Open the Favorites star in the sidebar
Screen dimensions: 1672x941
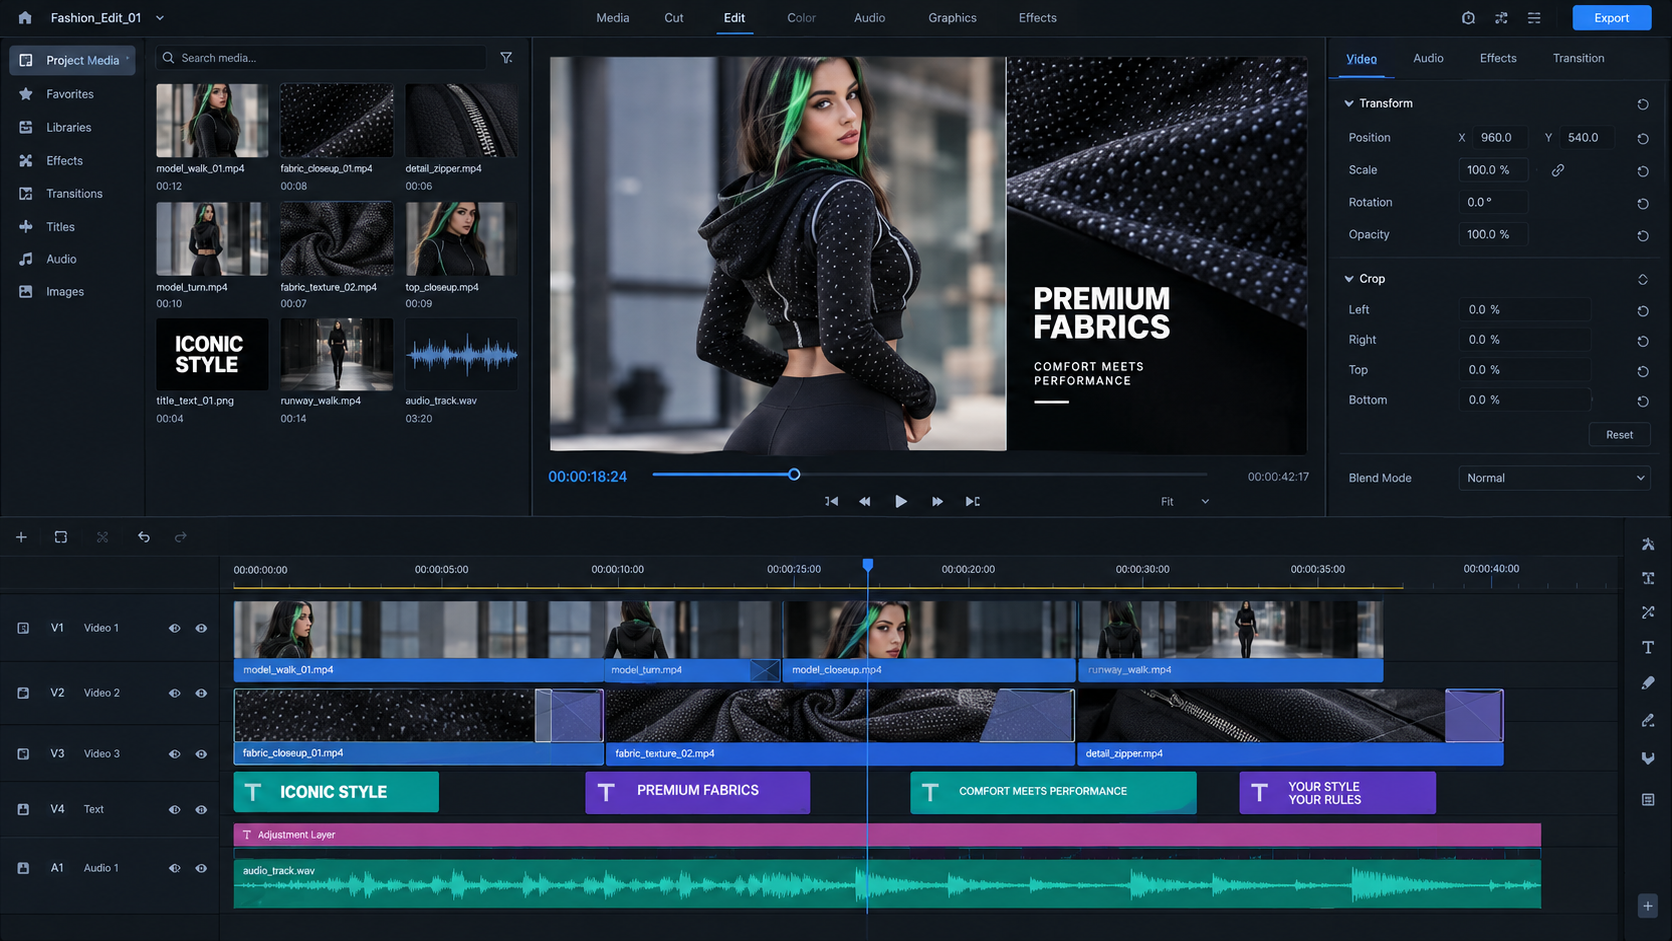pyautogui.click(x=26, y=94)
